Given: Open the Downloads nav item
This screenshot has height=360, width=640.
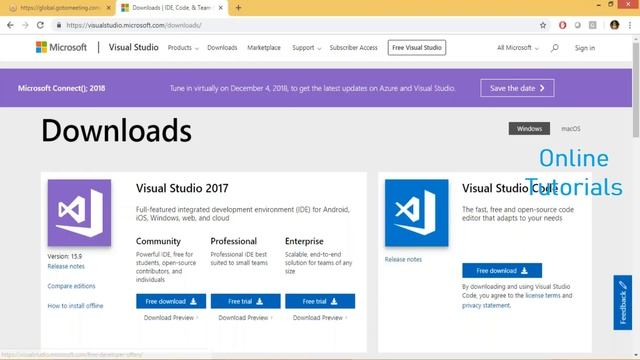Looking at the screenshot, I should pyautogui.click(x=222, y=48).
